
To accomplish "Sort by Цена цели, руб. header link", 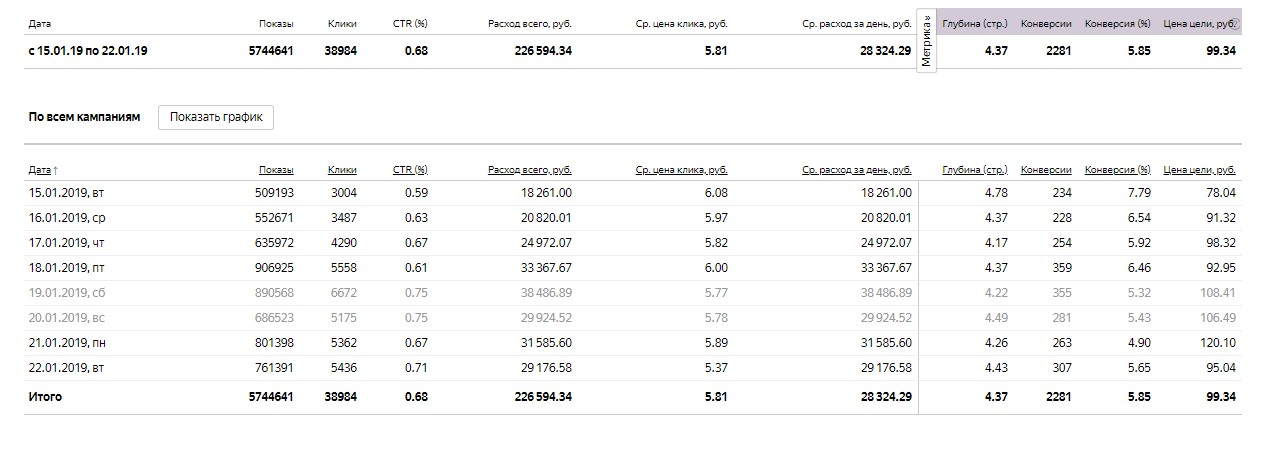I will (1200, 170).
